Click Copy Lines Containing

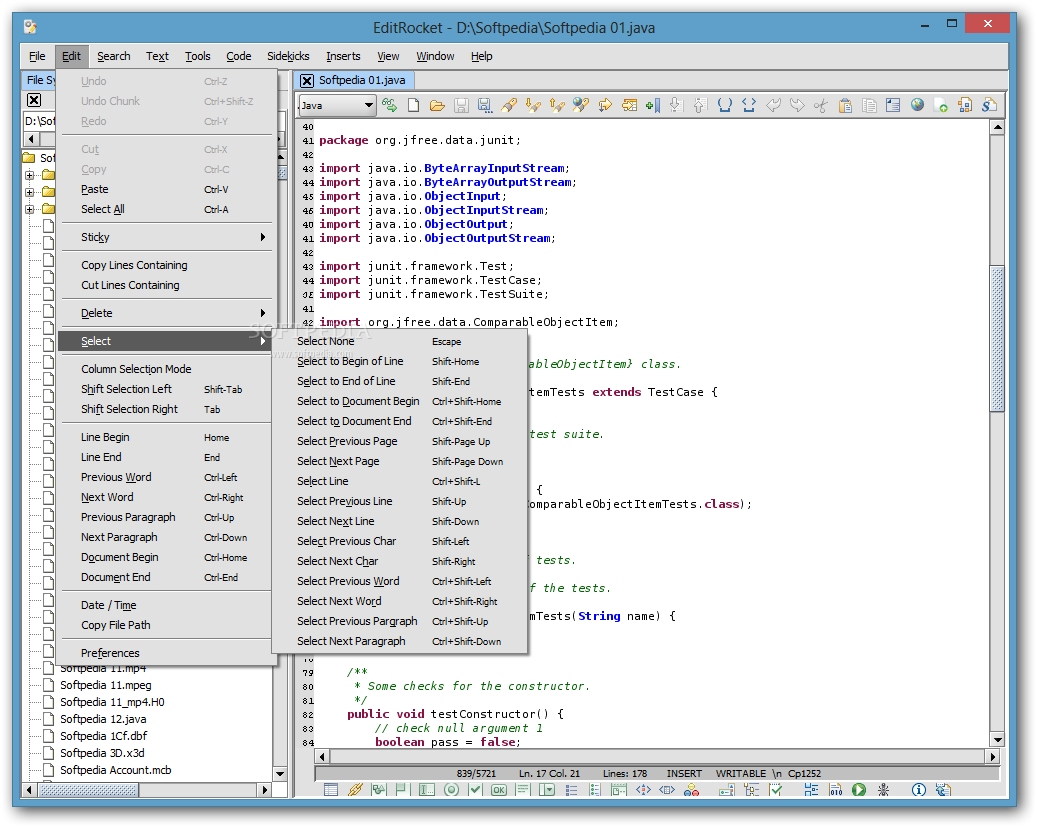166,265
